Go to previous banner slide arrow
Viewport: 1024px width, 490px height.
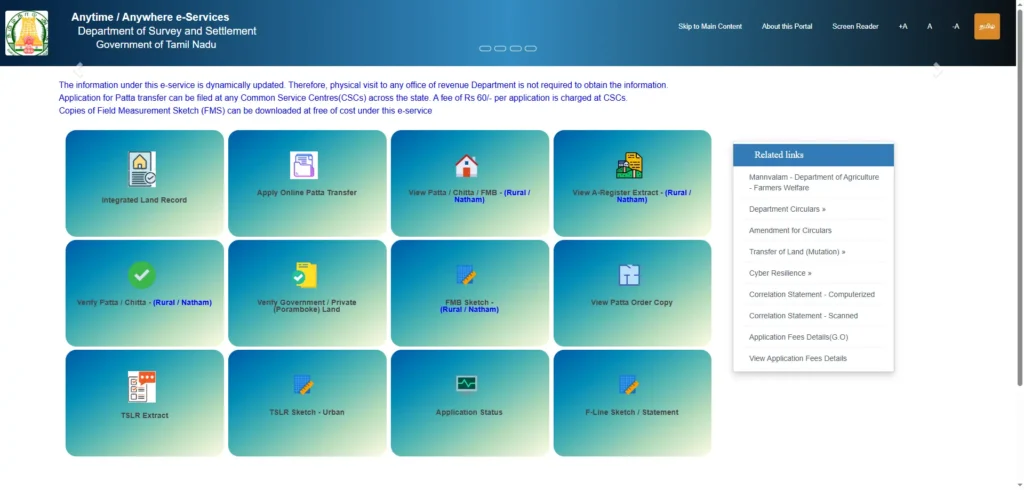(78, 69)
